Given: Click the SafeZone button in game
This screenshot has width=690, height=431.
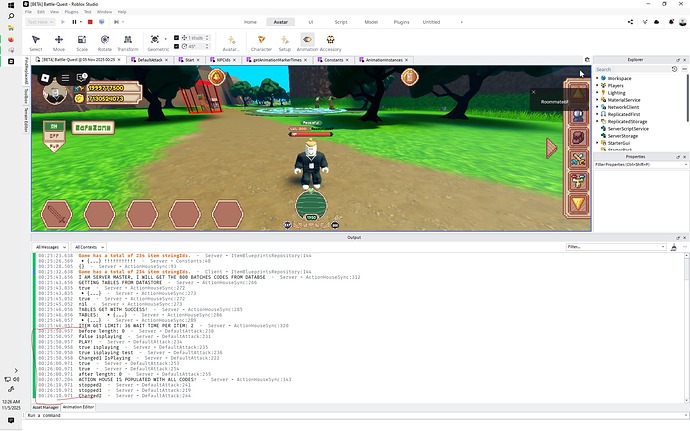Looking at the screenshot, I should point(93,128).
